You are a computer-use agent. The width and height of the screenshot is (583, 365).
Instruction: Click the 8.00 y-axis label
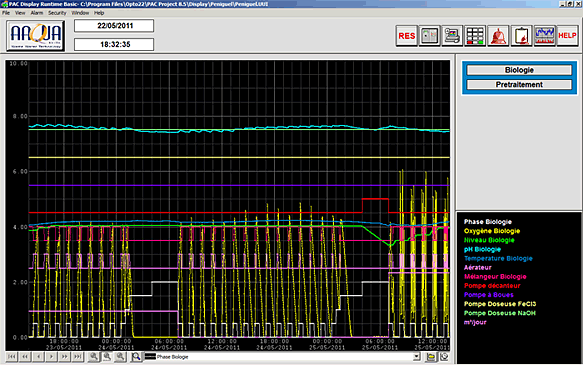(x=20, y=116)
